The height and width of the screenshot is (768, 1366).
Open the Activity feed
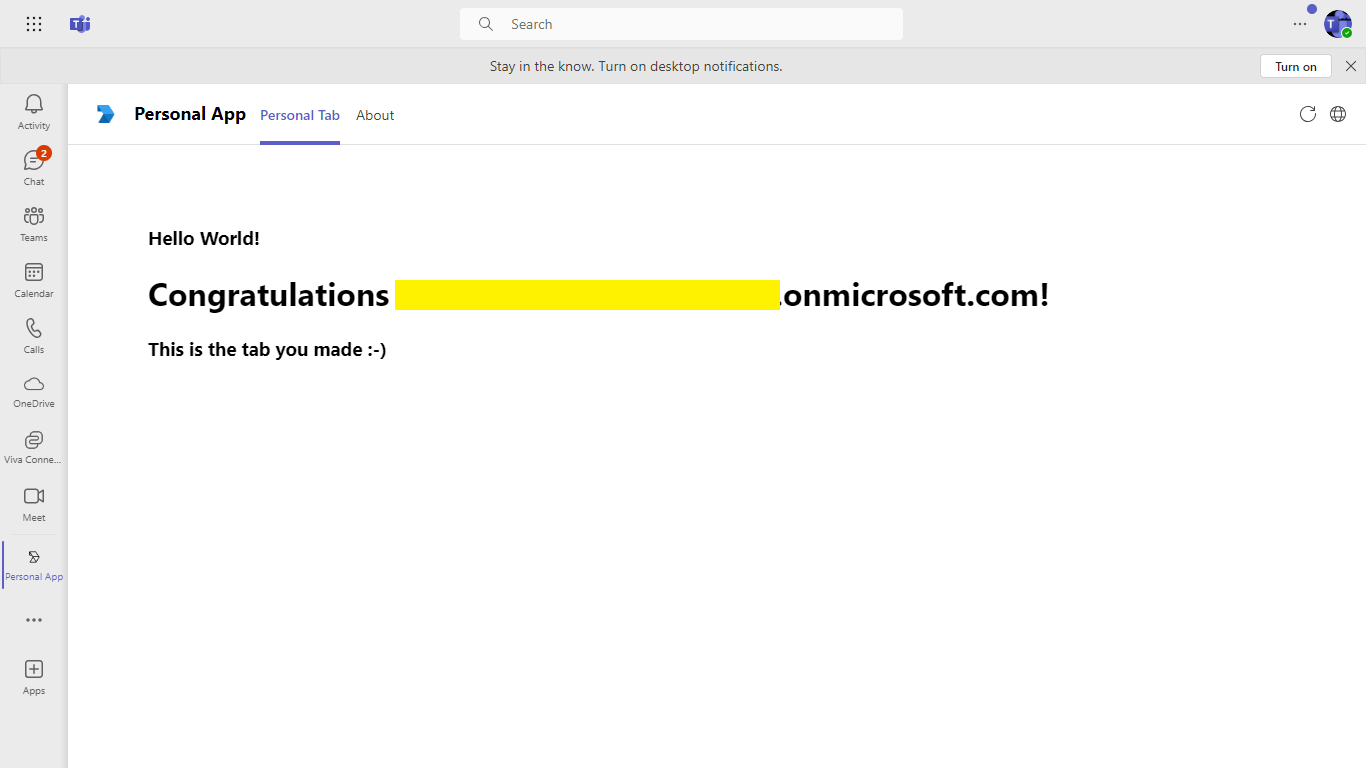(34, 112)
